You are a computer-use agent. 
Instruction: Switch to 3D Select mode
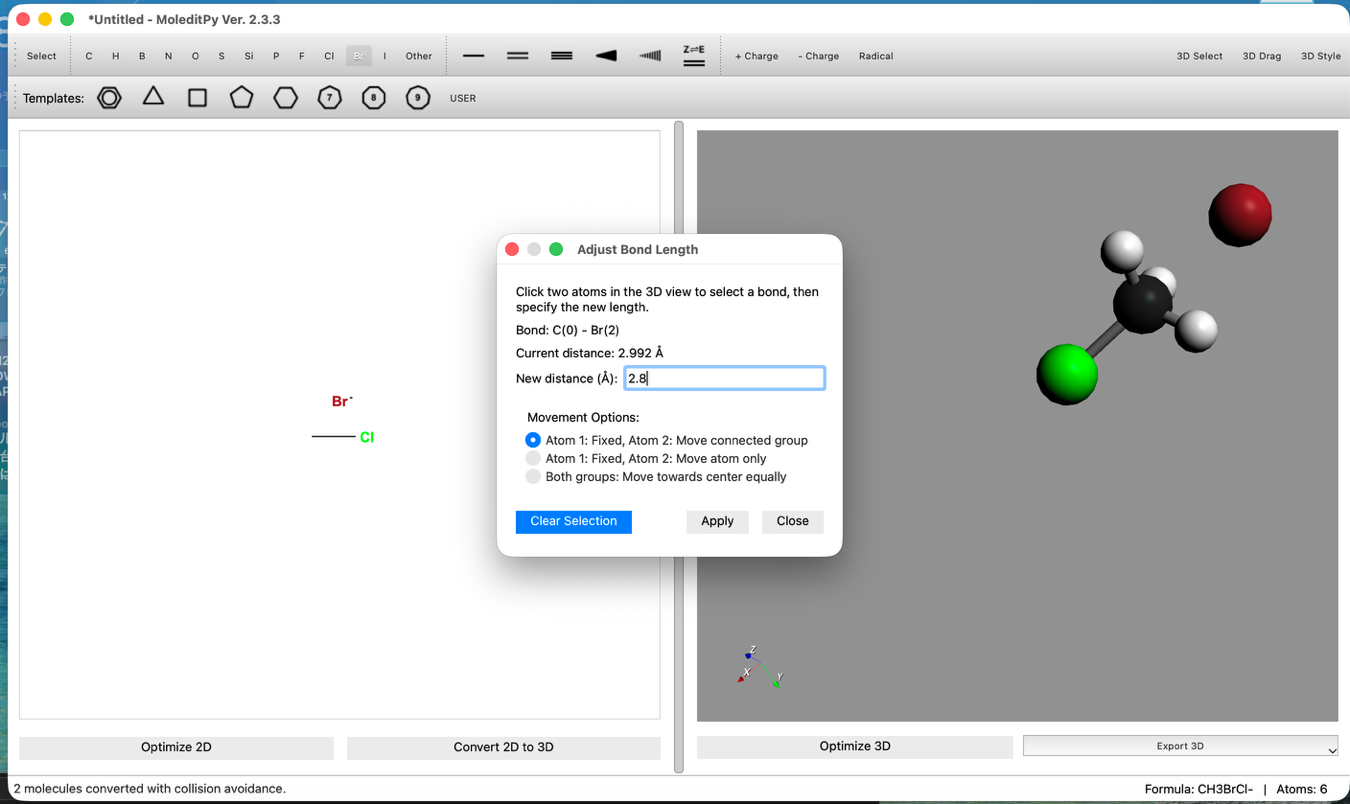(x=1199, y=56)
